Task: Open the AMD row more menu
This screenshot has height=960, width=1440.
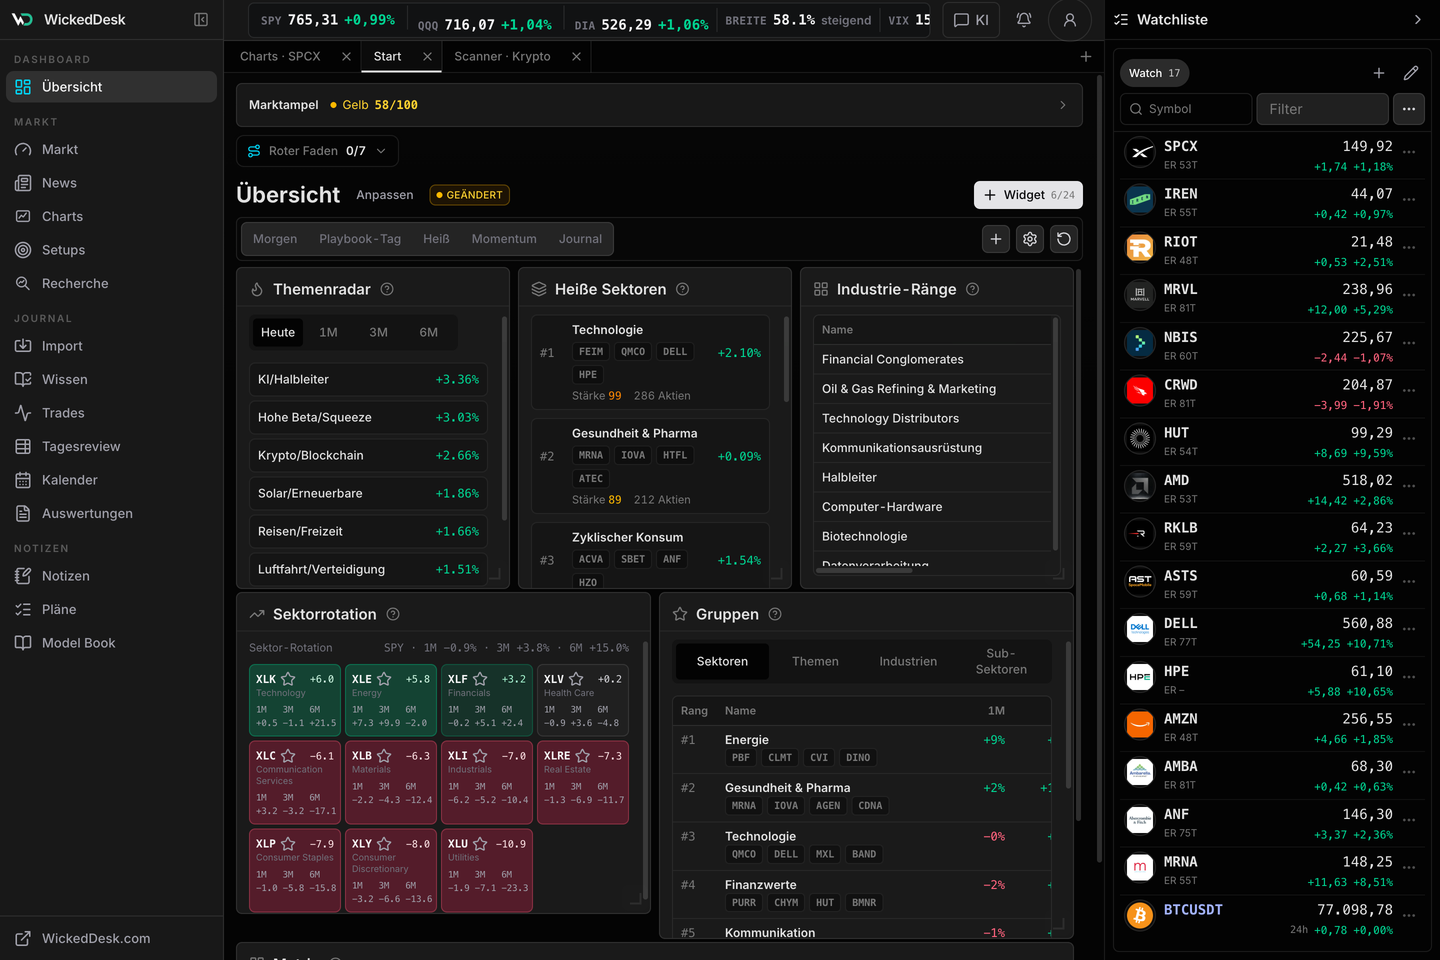Action: 1409,486
